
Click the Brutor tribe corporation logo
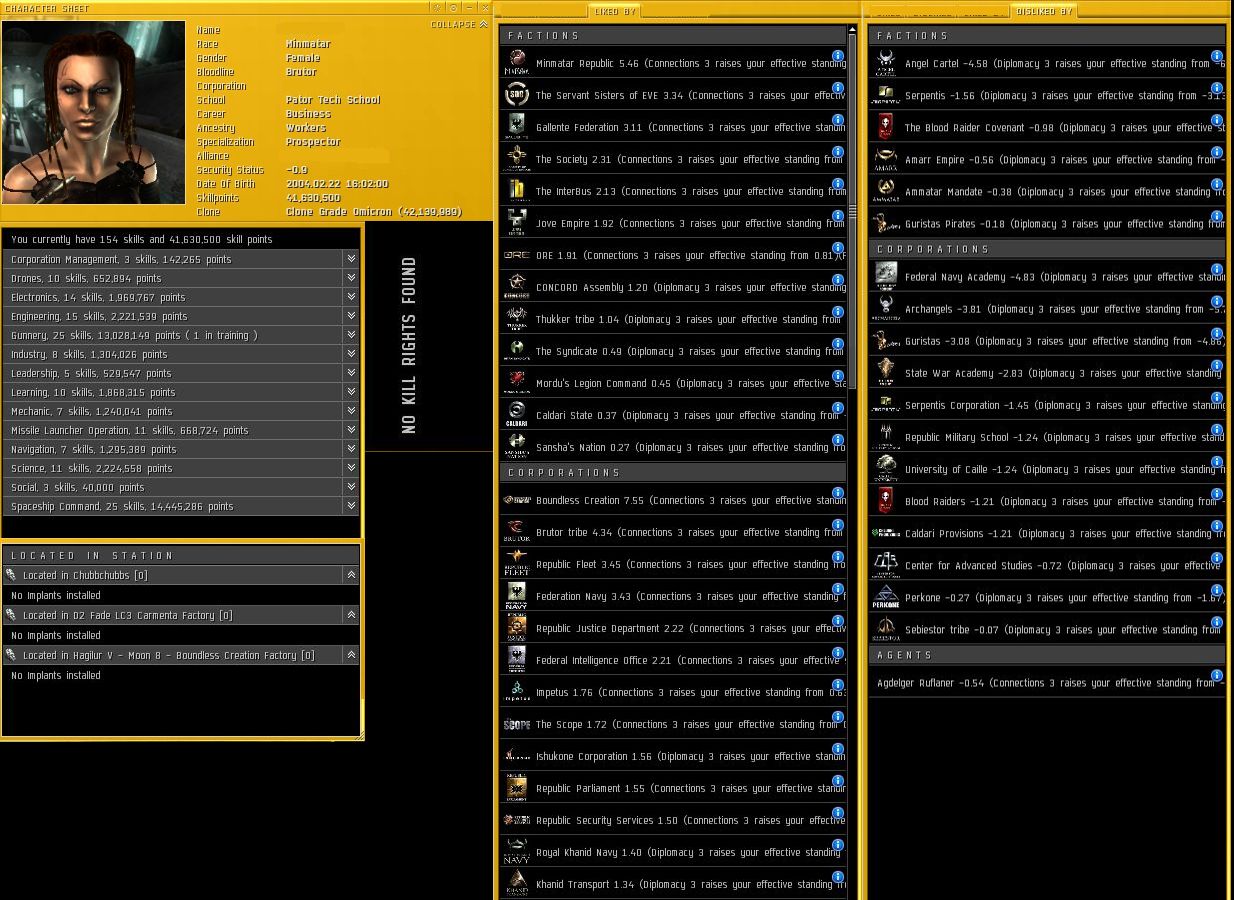516,532
